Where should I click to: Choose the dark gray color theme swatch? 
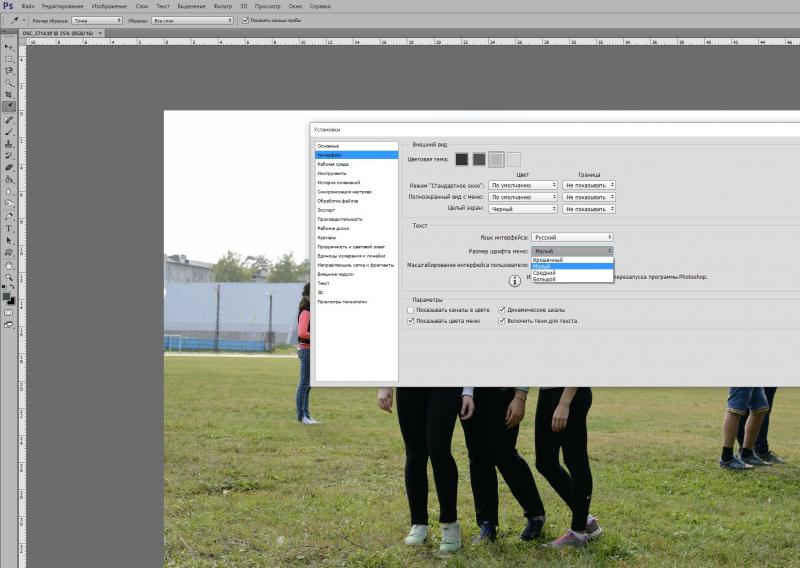click(479, 160)
